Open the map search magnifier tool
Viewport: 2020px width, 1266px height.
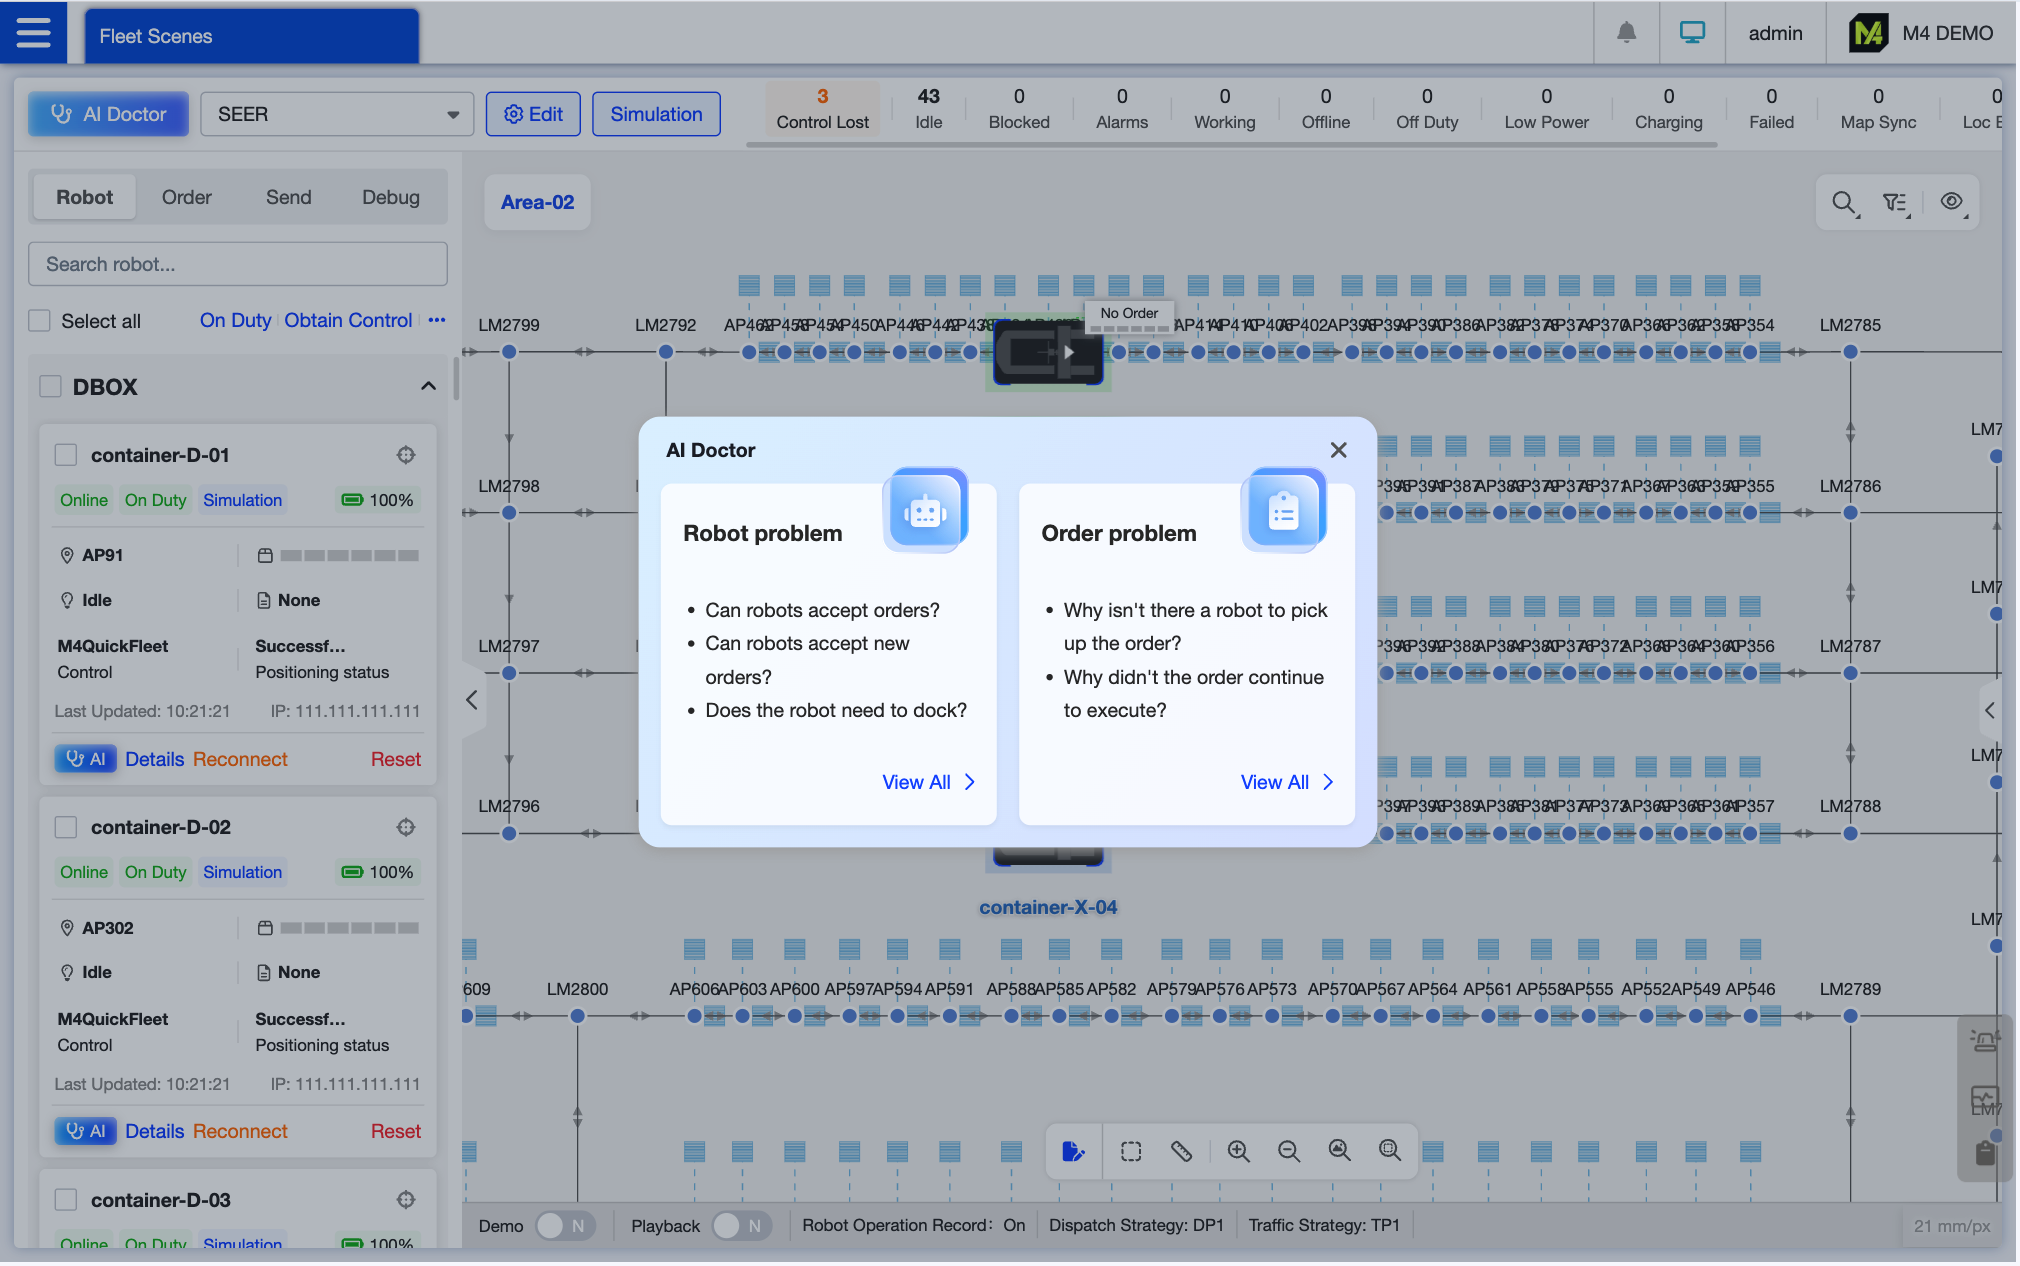point(1844,202)
